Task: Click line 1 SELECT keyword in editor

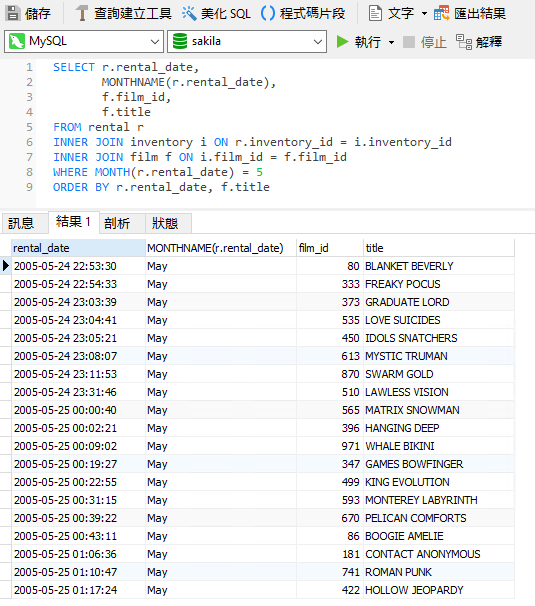Action: pyautogui.click(x=73, y=67)
